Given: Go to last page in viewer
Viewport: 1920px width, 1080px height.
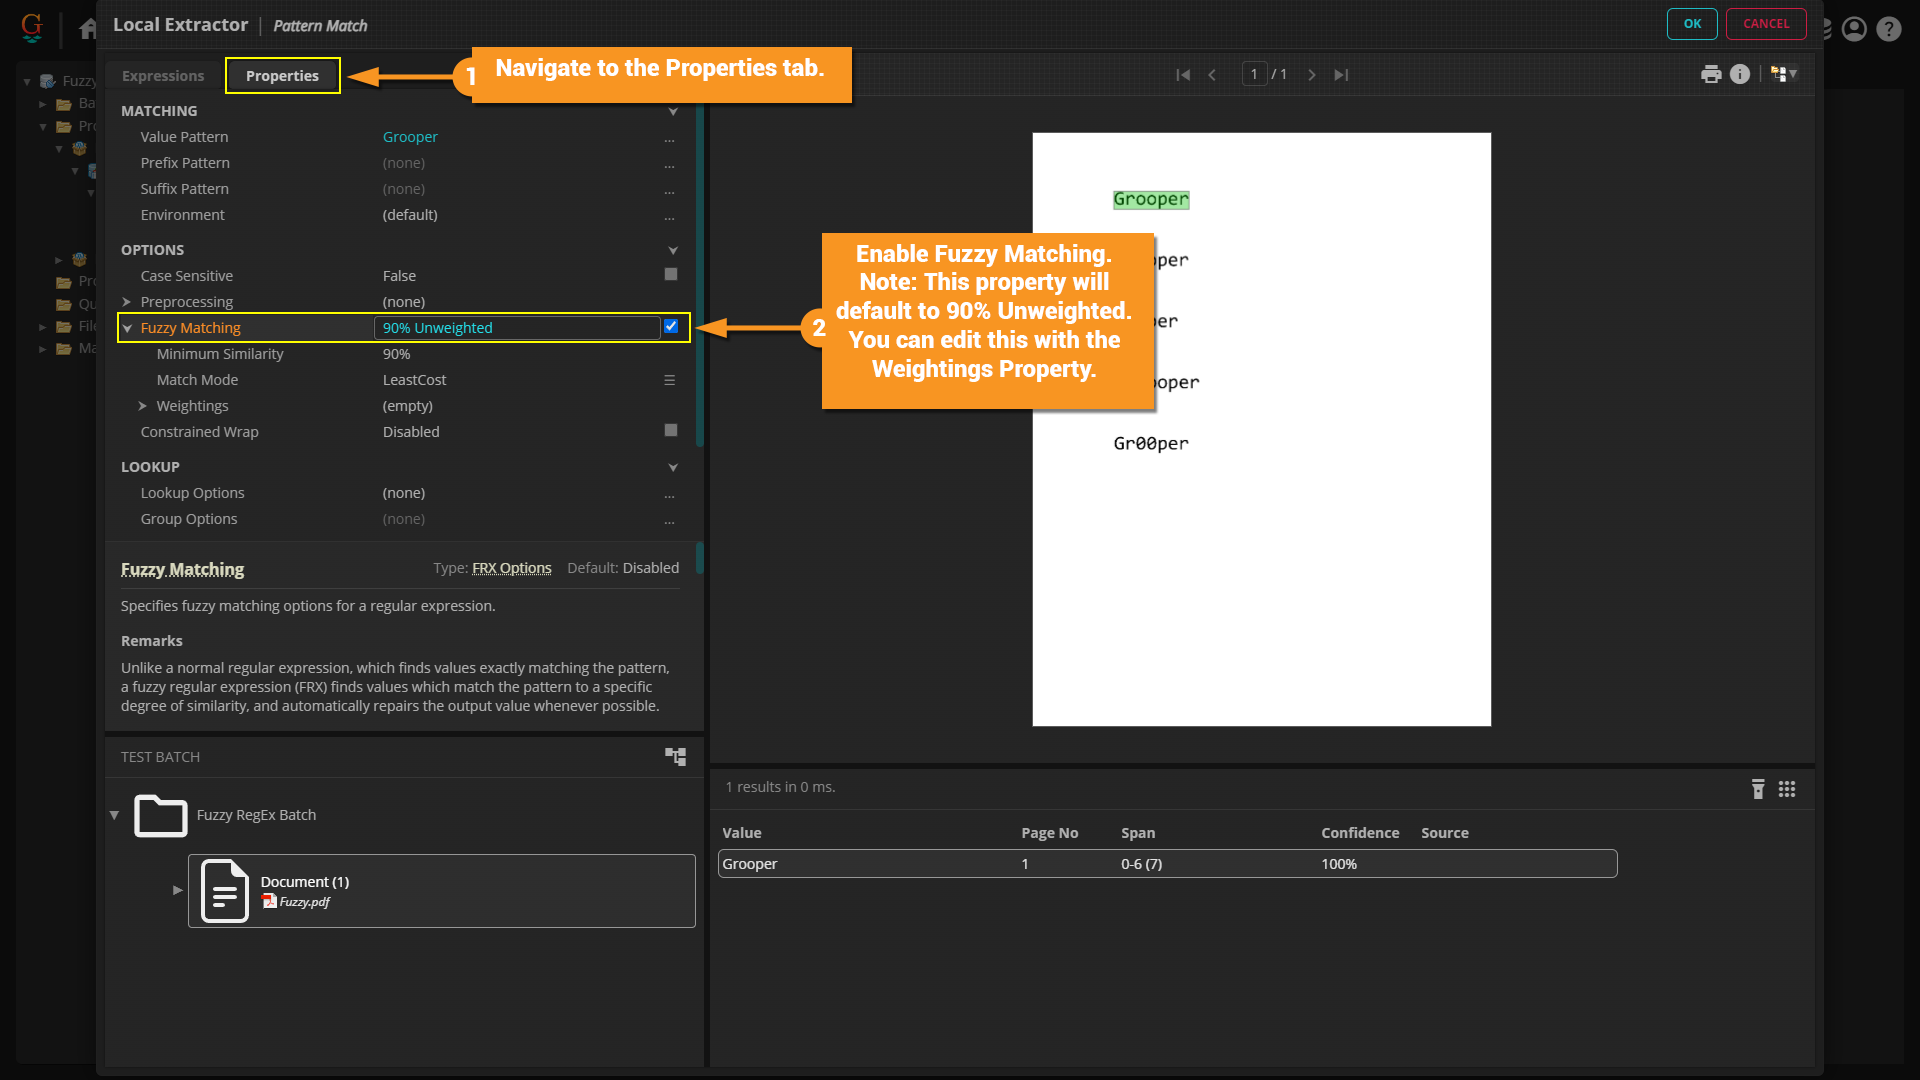Looking at the screenshot, I should pos(1341,75).
